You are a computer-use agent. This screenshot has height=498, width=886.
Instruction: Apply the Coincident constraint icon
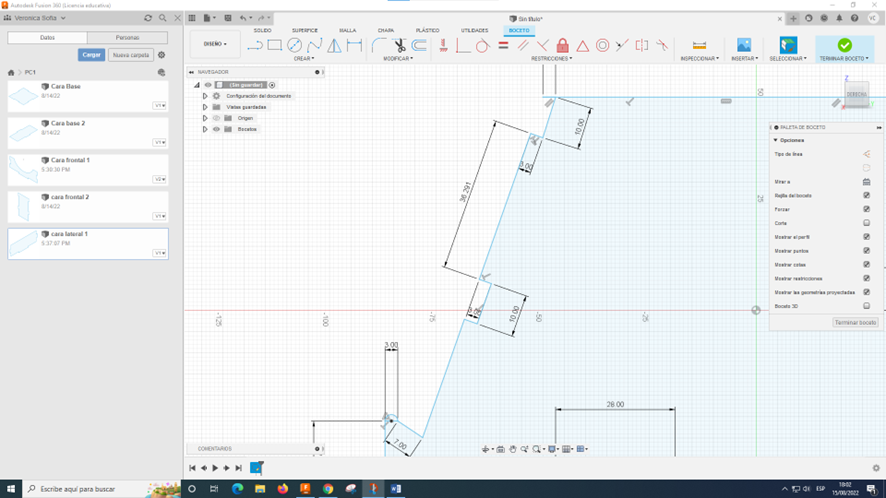463,45
